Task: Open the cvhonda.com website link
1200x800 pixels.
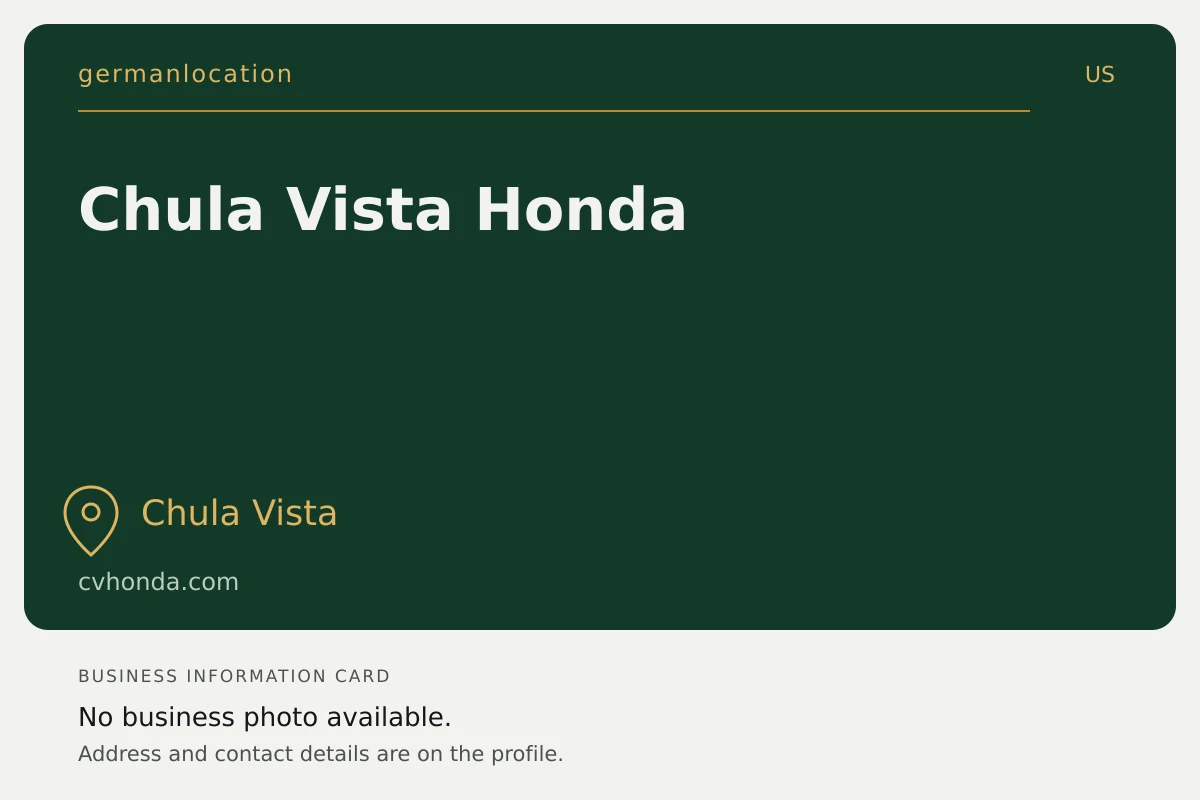Action: 159,582
